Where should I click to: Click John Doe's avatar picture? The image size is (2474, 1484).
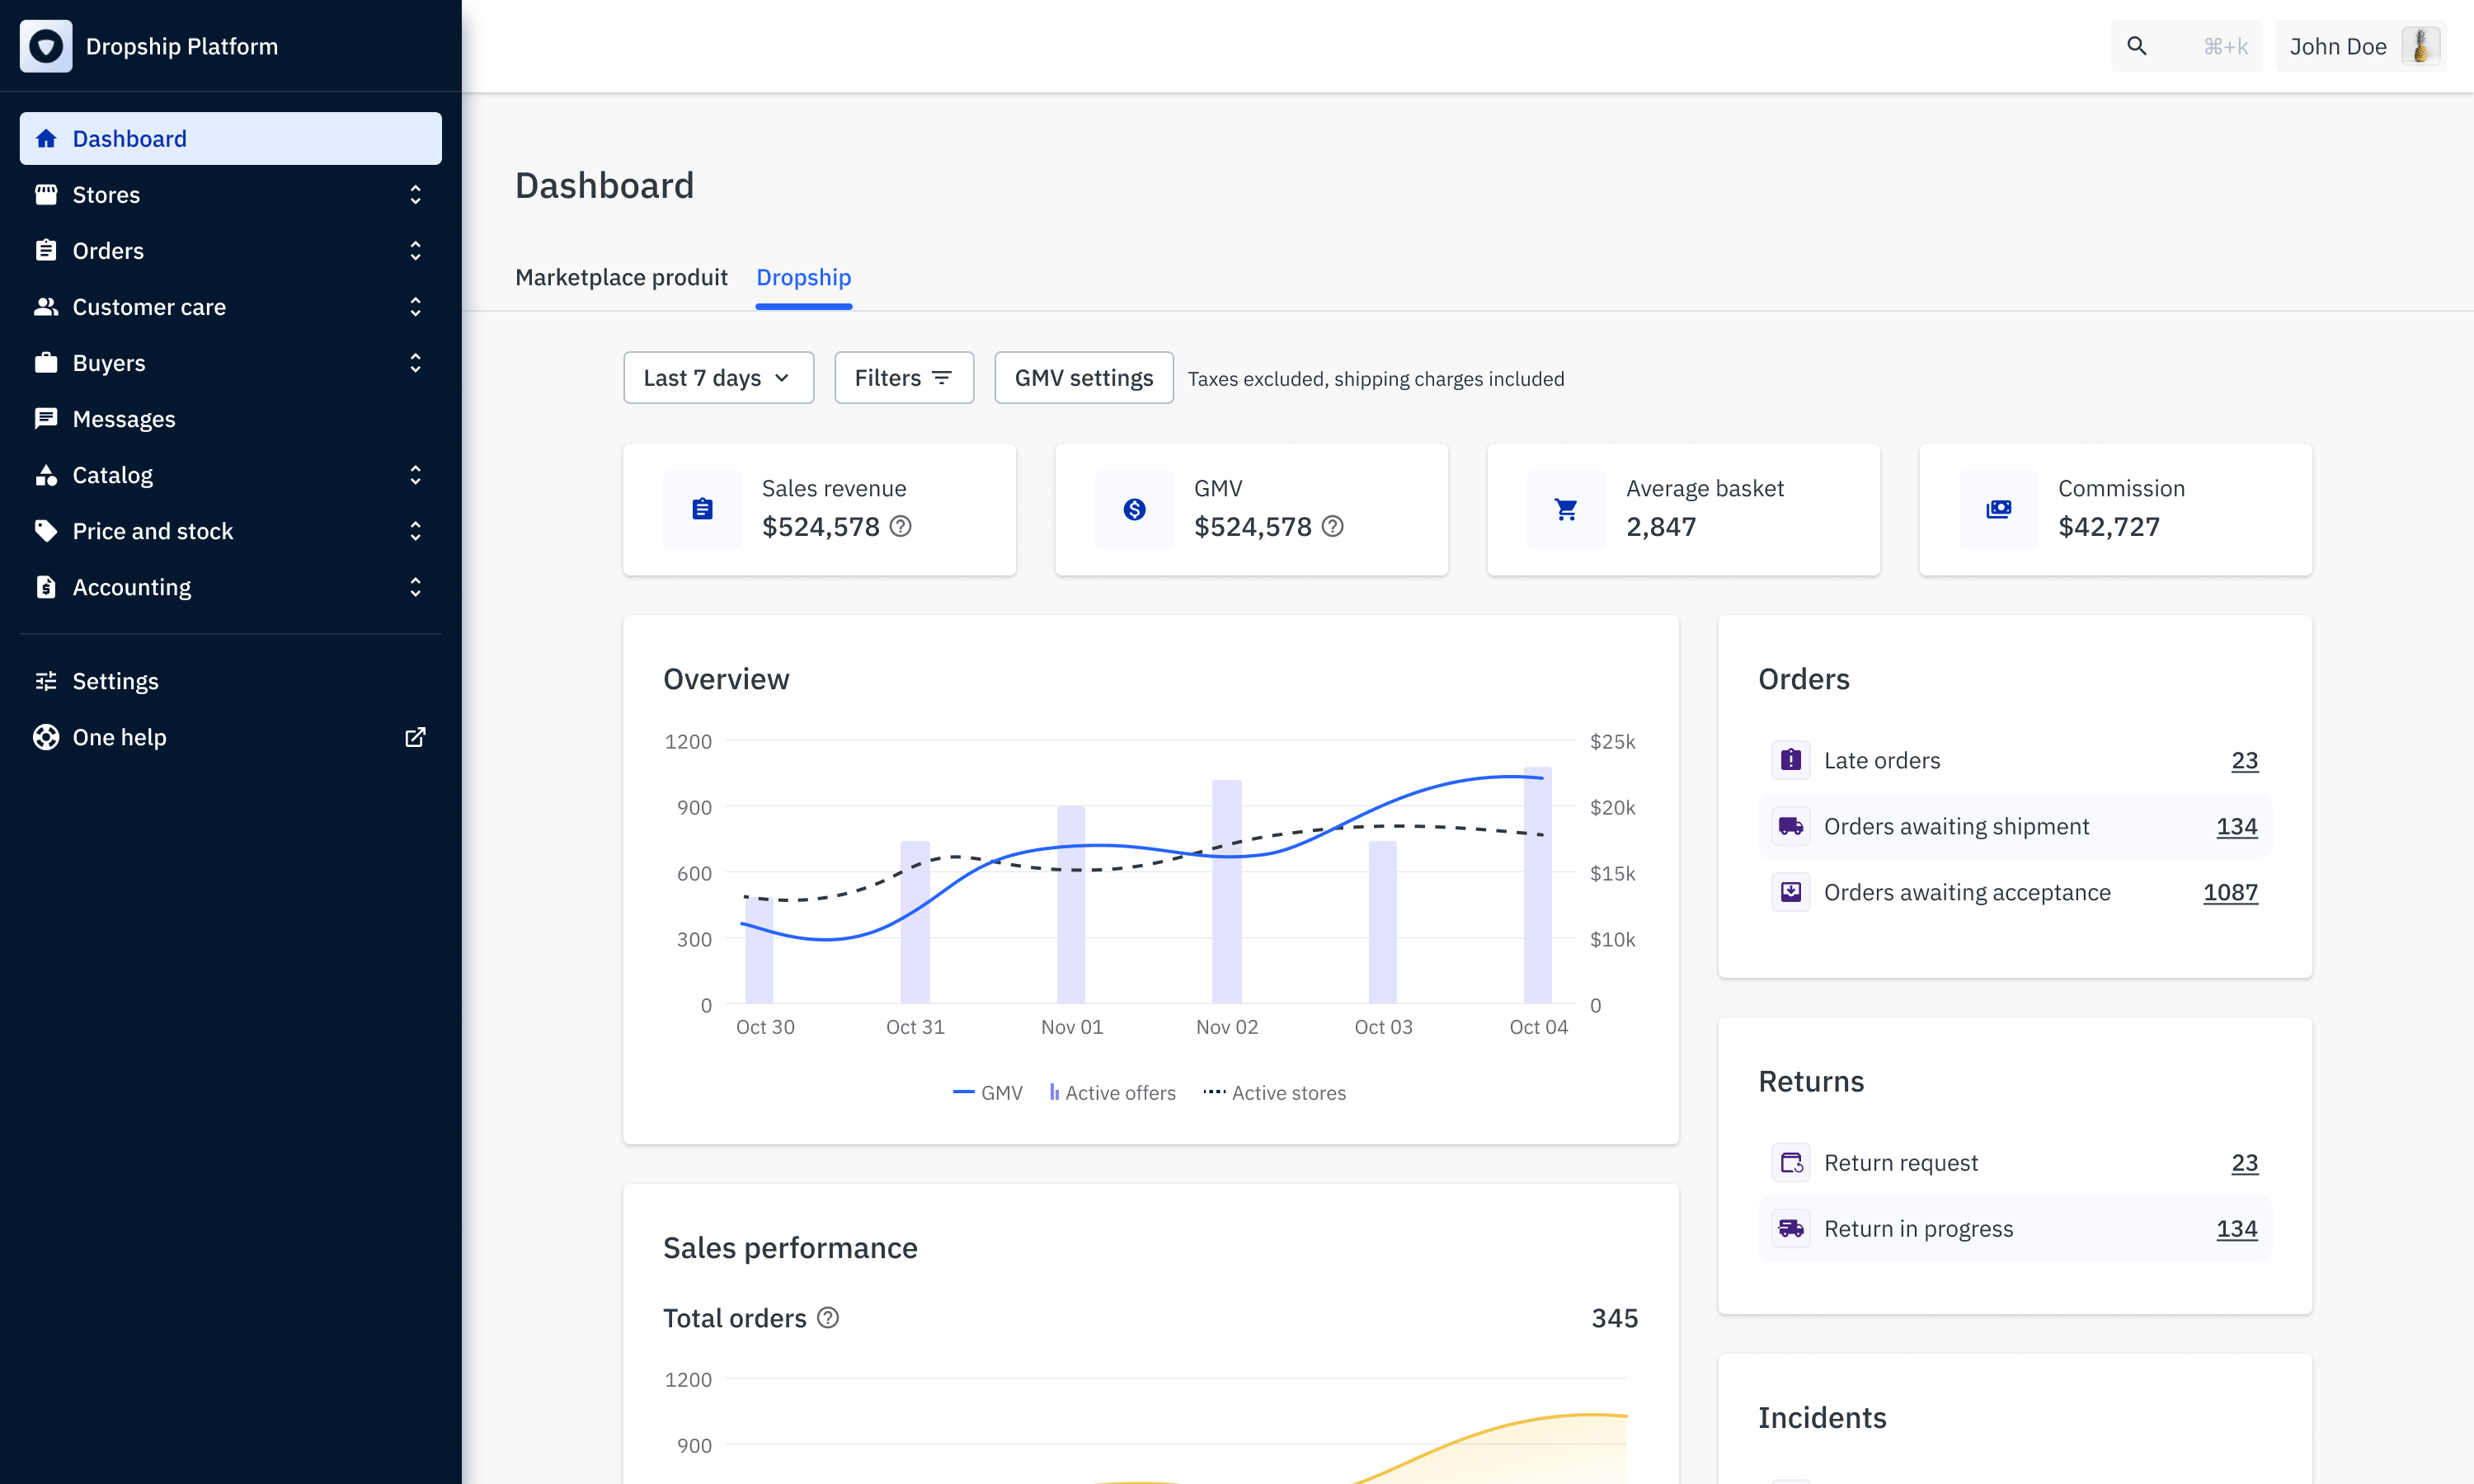[2421, 46]
